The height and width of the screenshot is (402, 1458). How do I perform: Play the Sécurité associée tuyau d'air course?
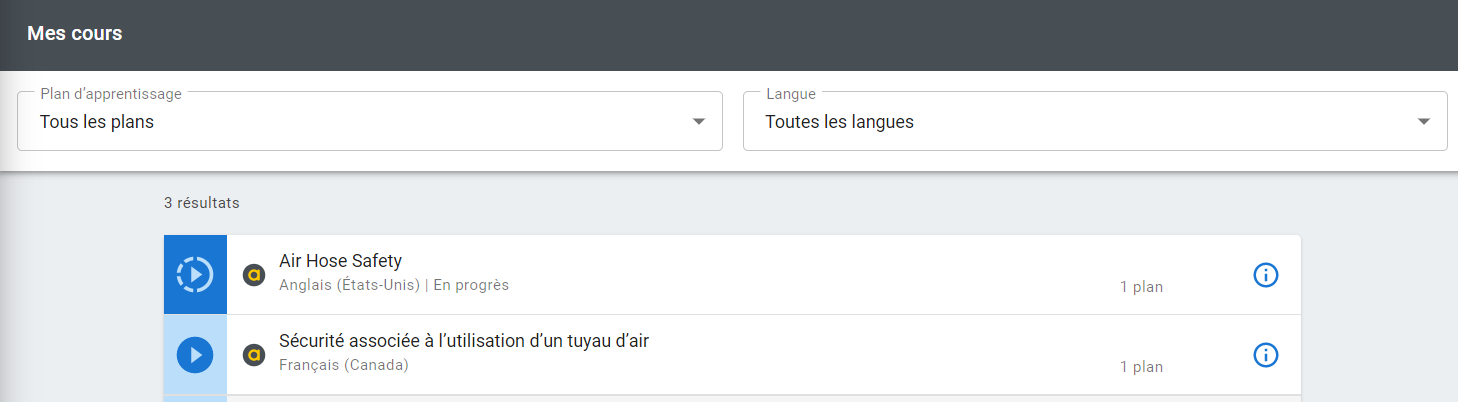tap(195, 355)
